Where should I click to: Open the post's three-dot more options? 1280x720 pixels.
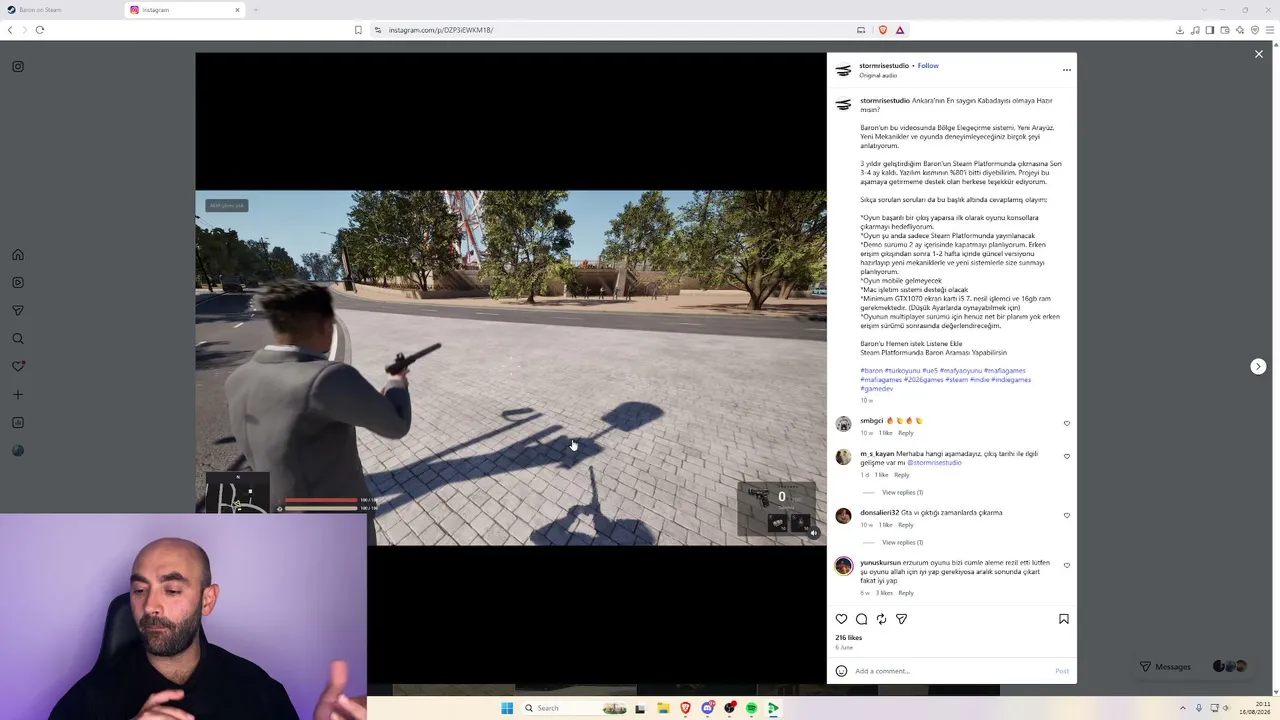coord(1066,70)
